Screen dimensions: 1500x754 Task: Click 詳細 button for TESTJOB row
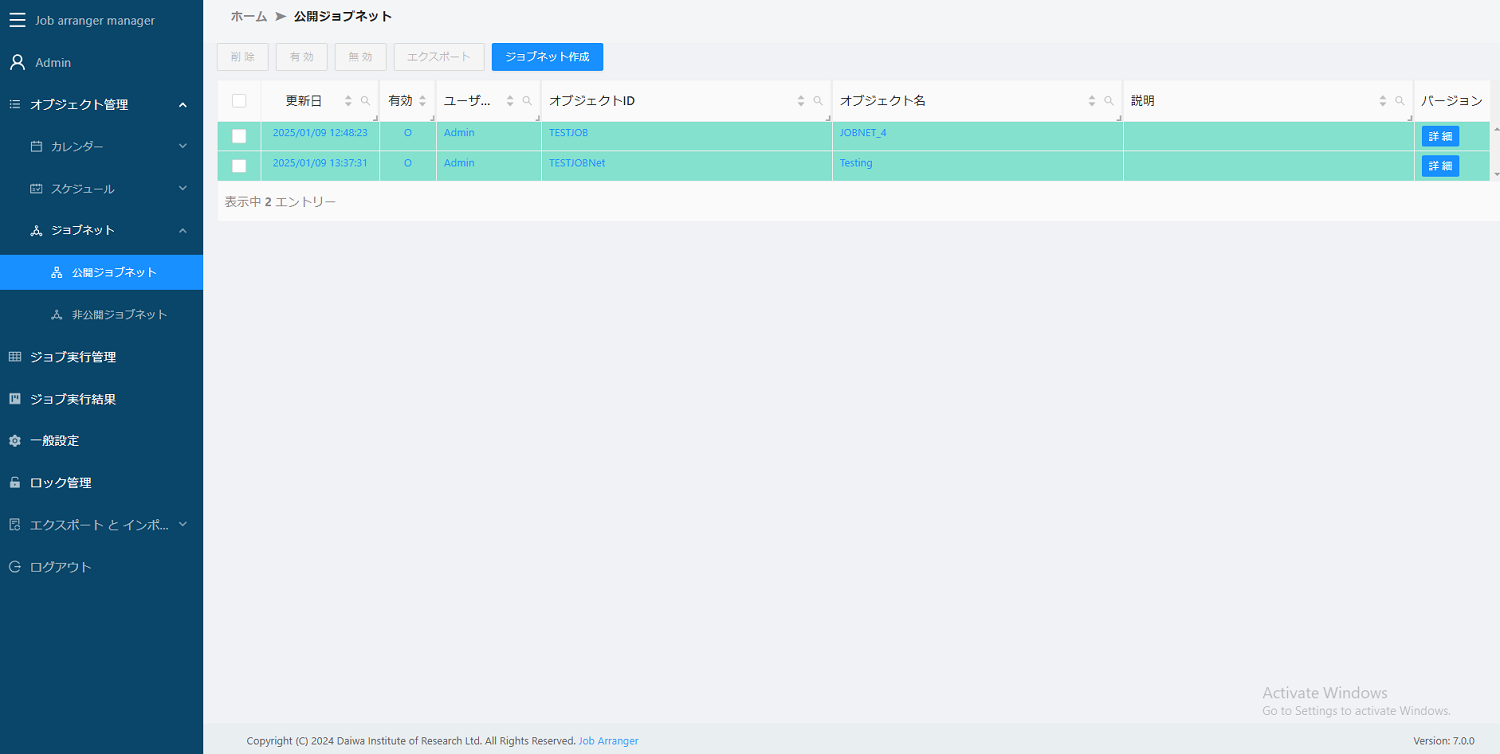tap(1440, 136)
